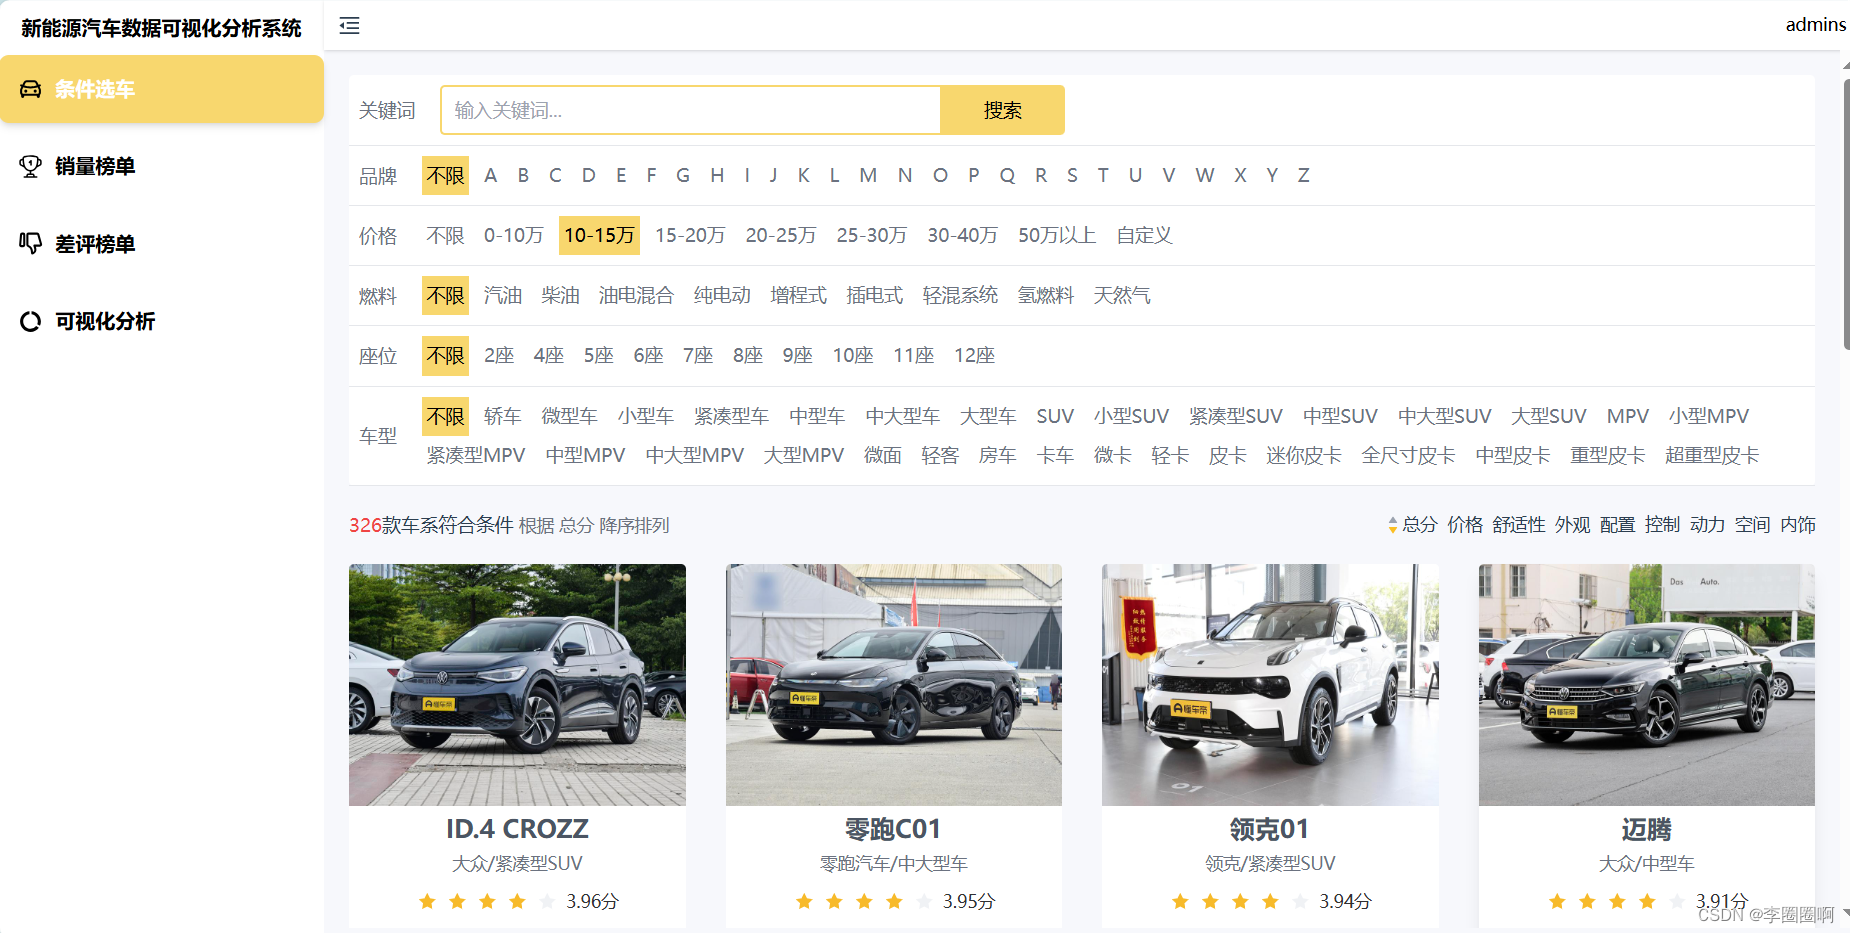Sort results by 动力
The height and width of the screenshot is (933, 1850).
pos(1708,525)
